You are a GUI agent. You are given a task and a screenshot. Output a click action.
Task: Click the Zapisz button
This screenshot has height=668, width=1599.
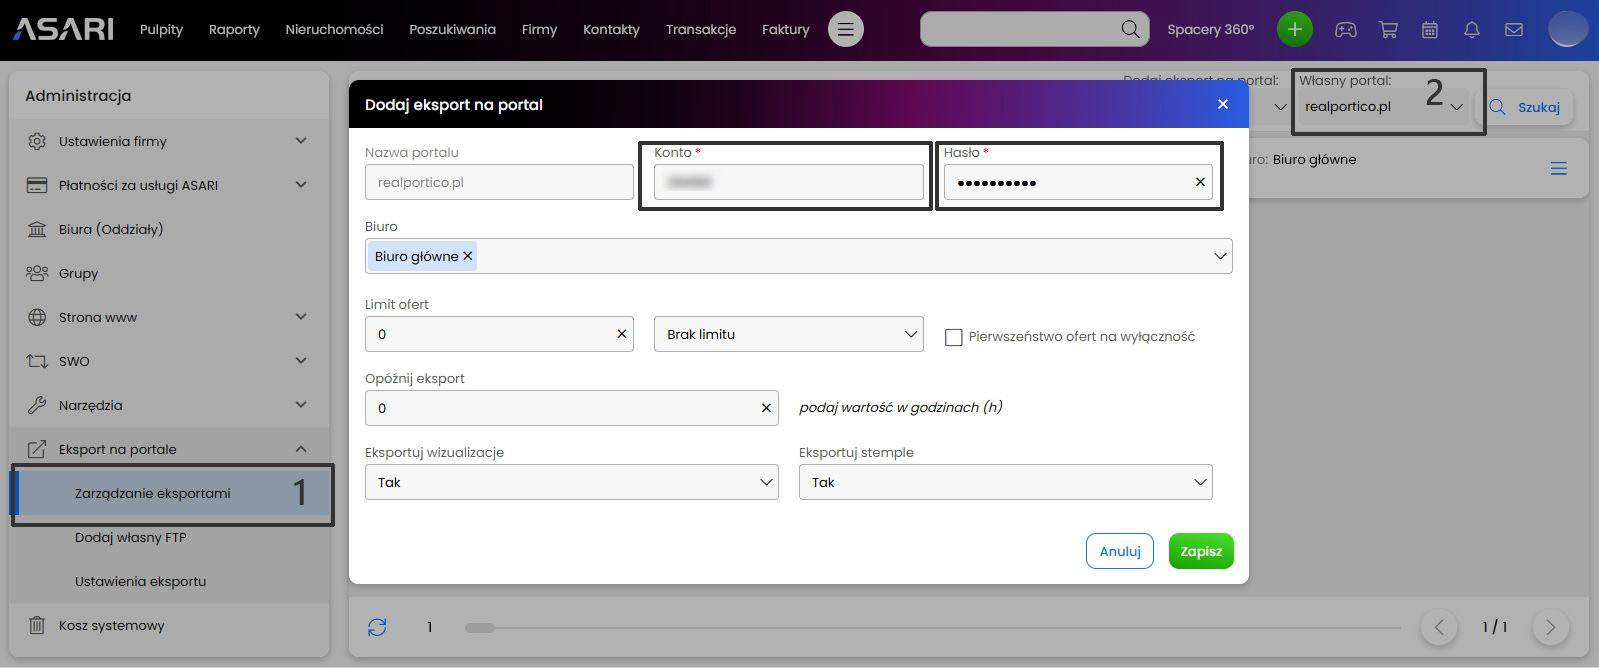pos(1200,551)
